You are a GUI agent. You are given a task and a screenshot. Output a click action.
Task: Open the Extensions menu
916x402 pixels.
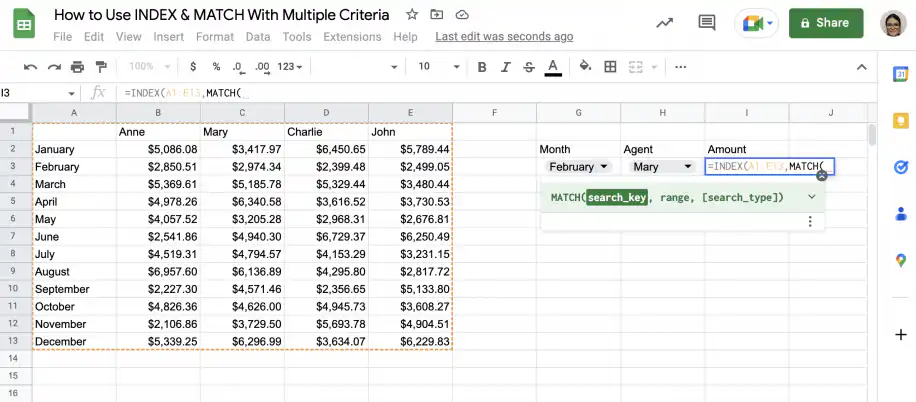[352, 37]
